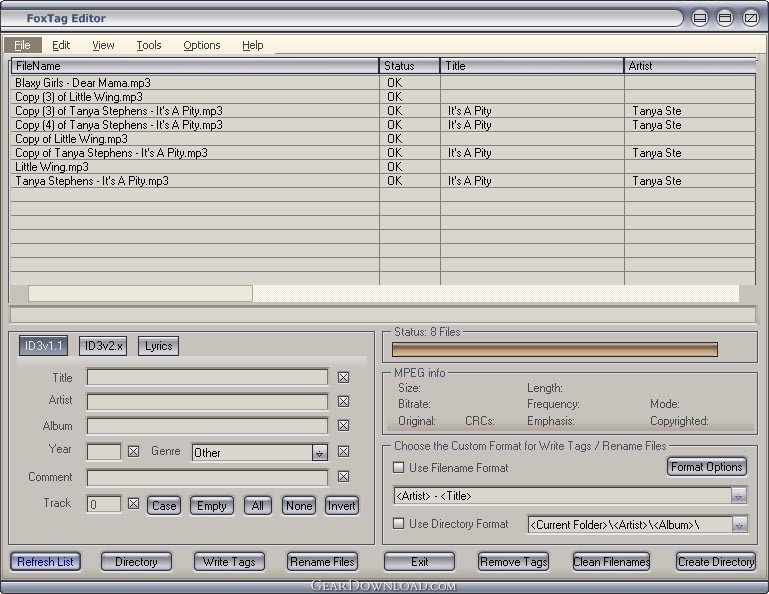Minimize the FoxTag Editor window
The image size is (769, 594).
click(x=700, y=19)
